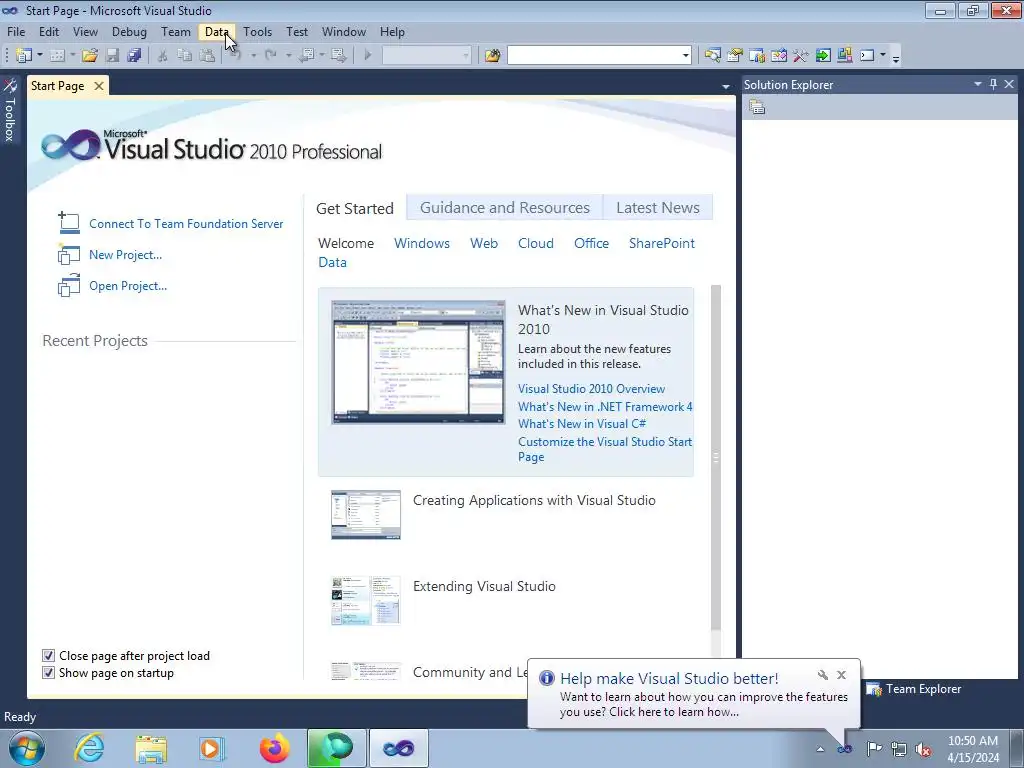Open the collapsed Toolbox side panel

click(10, 110)
